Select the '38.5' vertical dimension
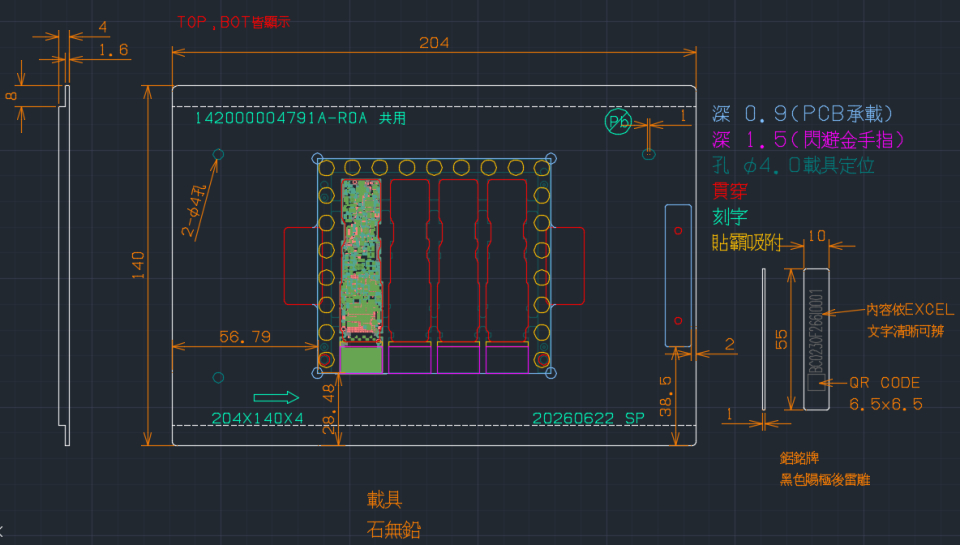This screenshot has height=545, width=960. pos(666,397)
